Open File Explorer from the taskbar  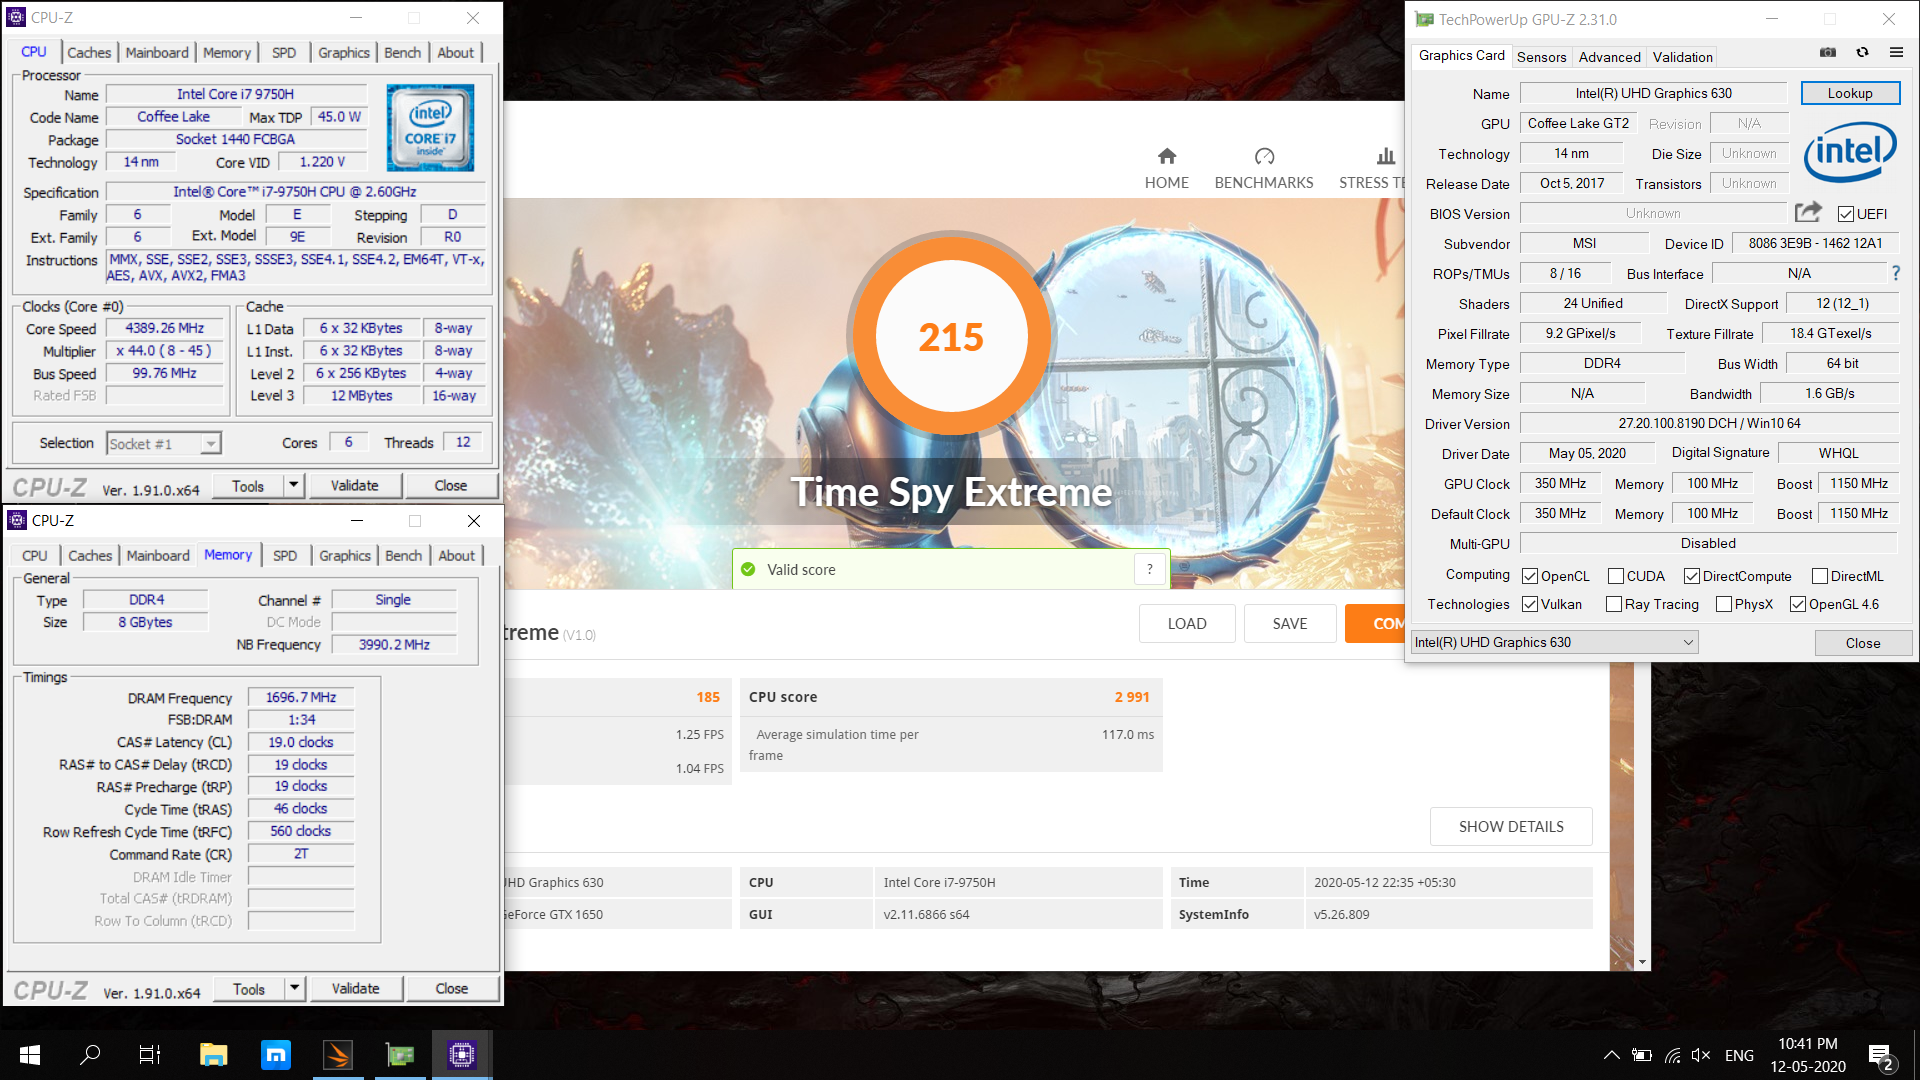point(213,1055)
